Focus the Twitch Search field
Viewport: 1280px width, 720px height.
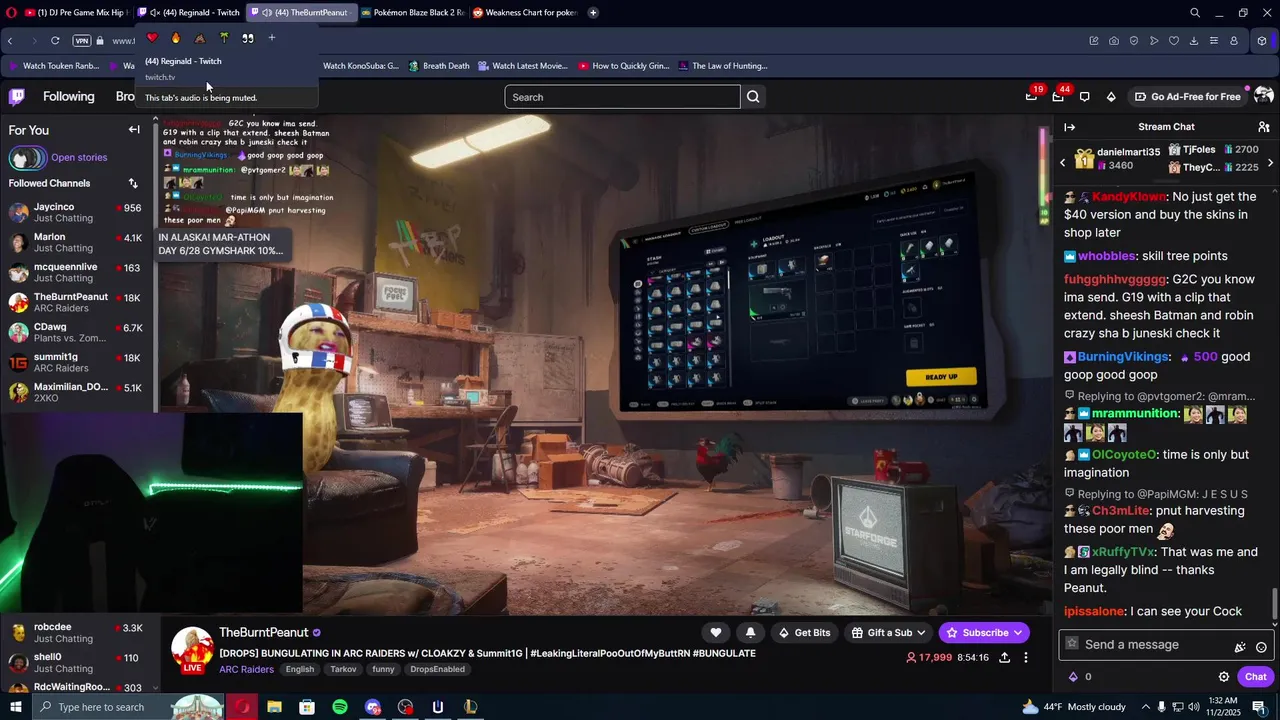[622, 97]
